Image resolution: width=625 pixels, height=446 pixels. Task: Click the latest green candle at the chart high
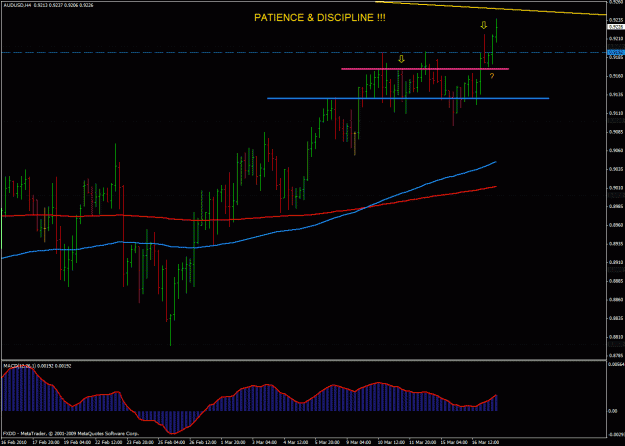[x=496, y=30]
